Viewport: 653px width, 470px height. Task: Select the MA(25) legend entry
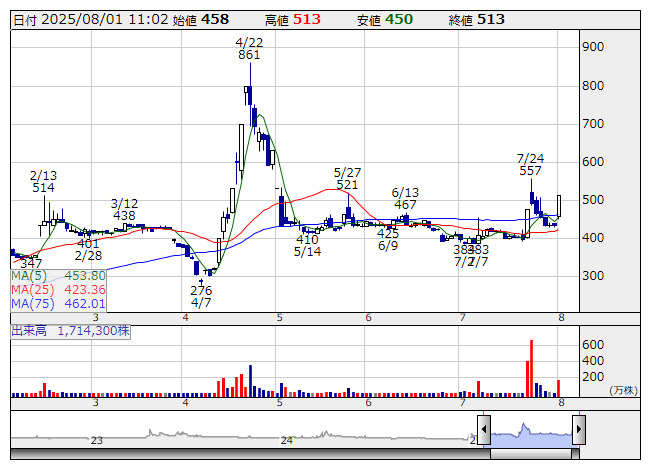(58, 289)
